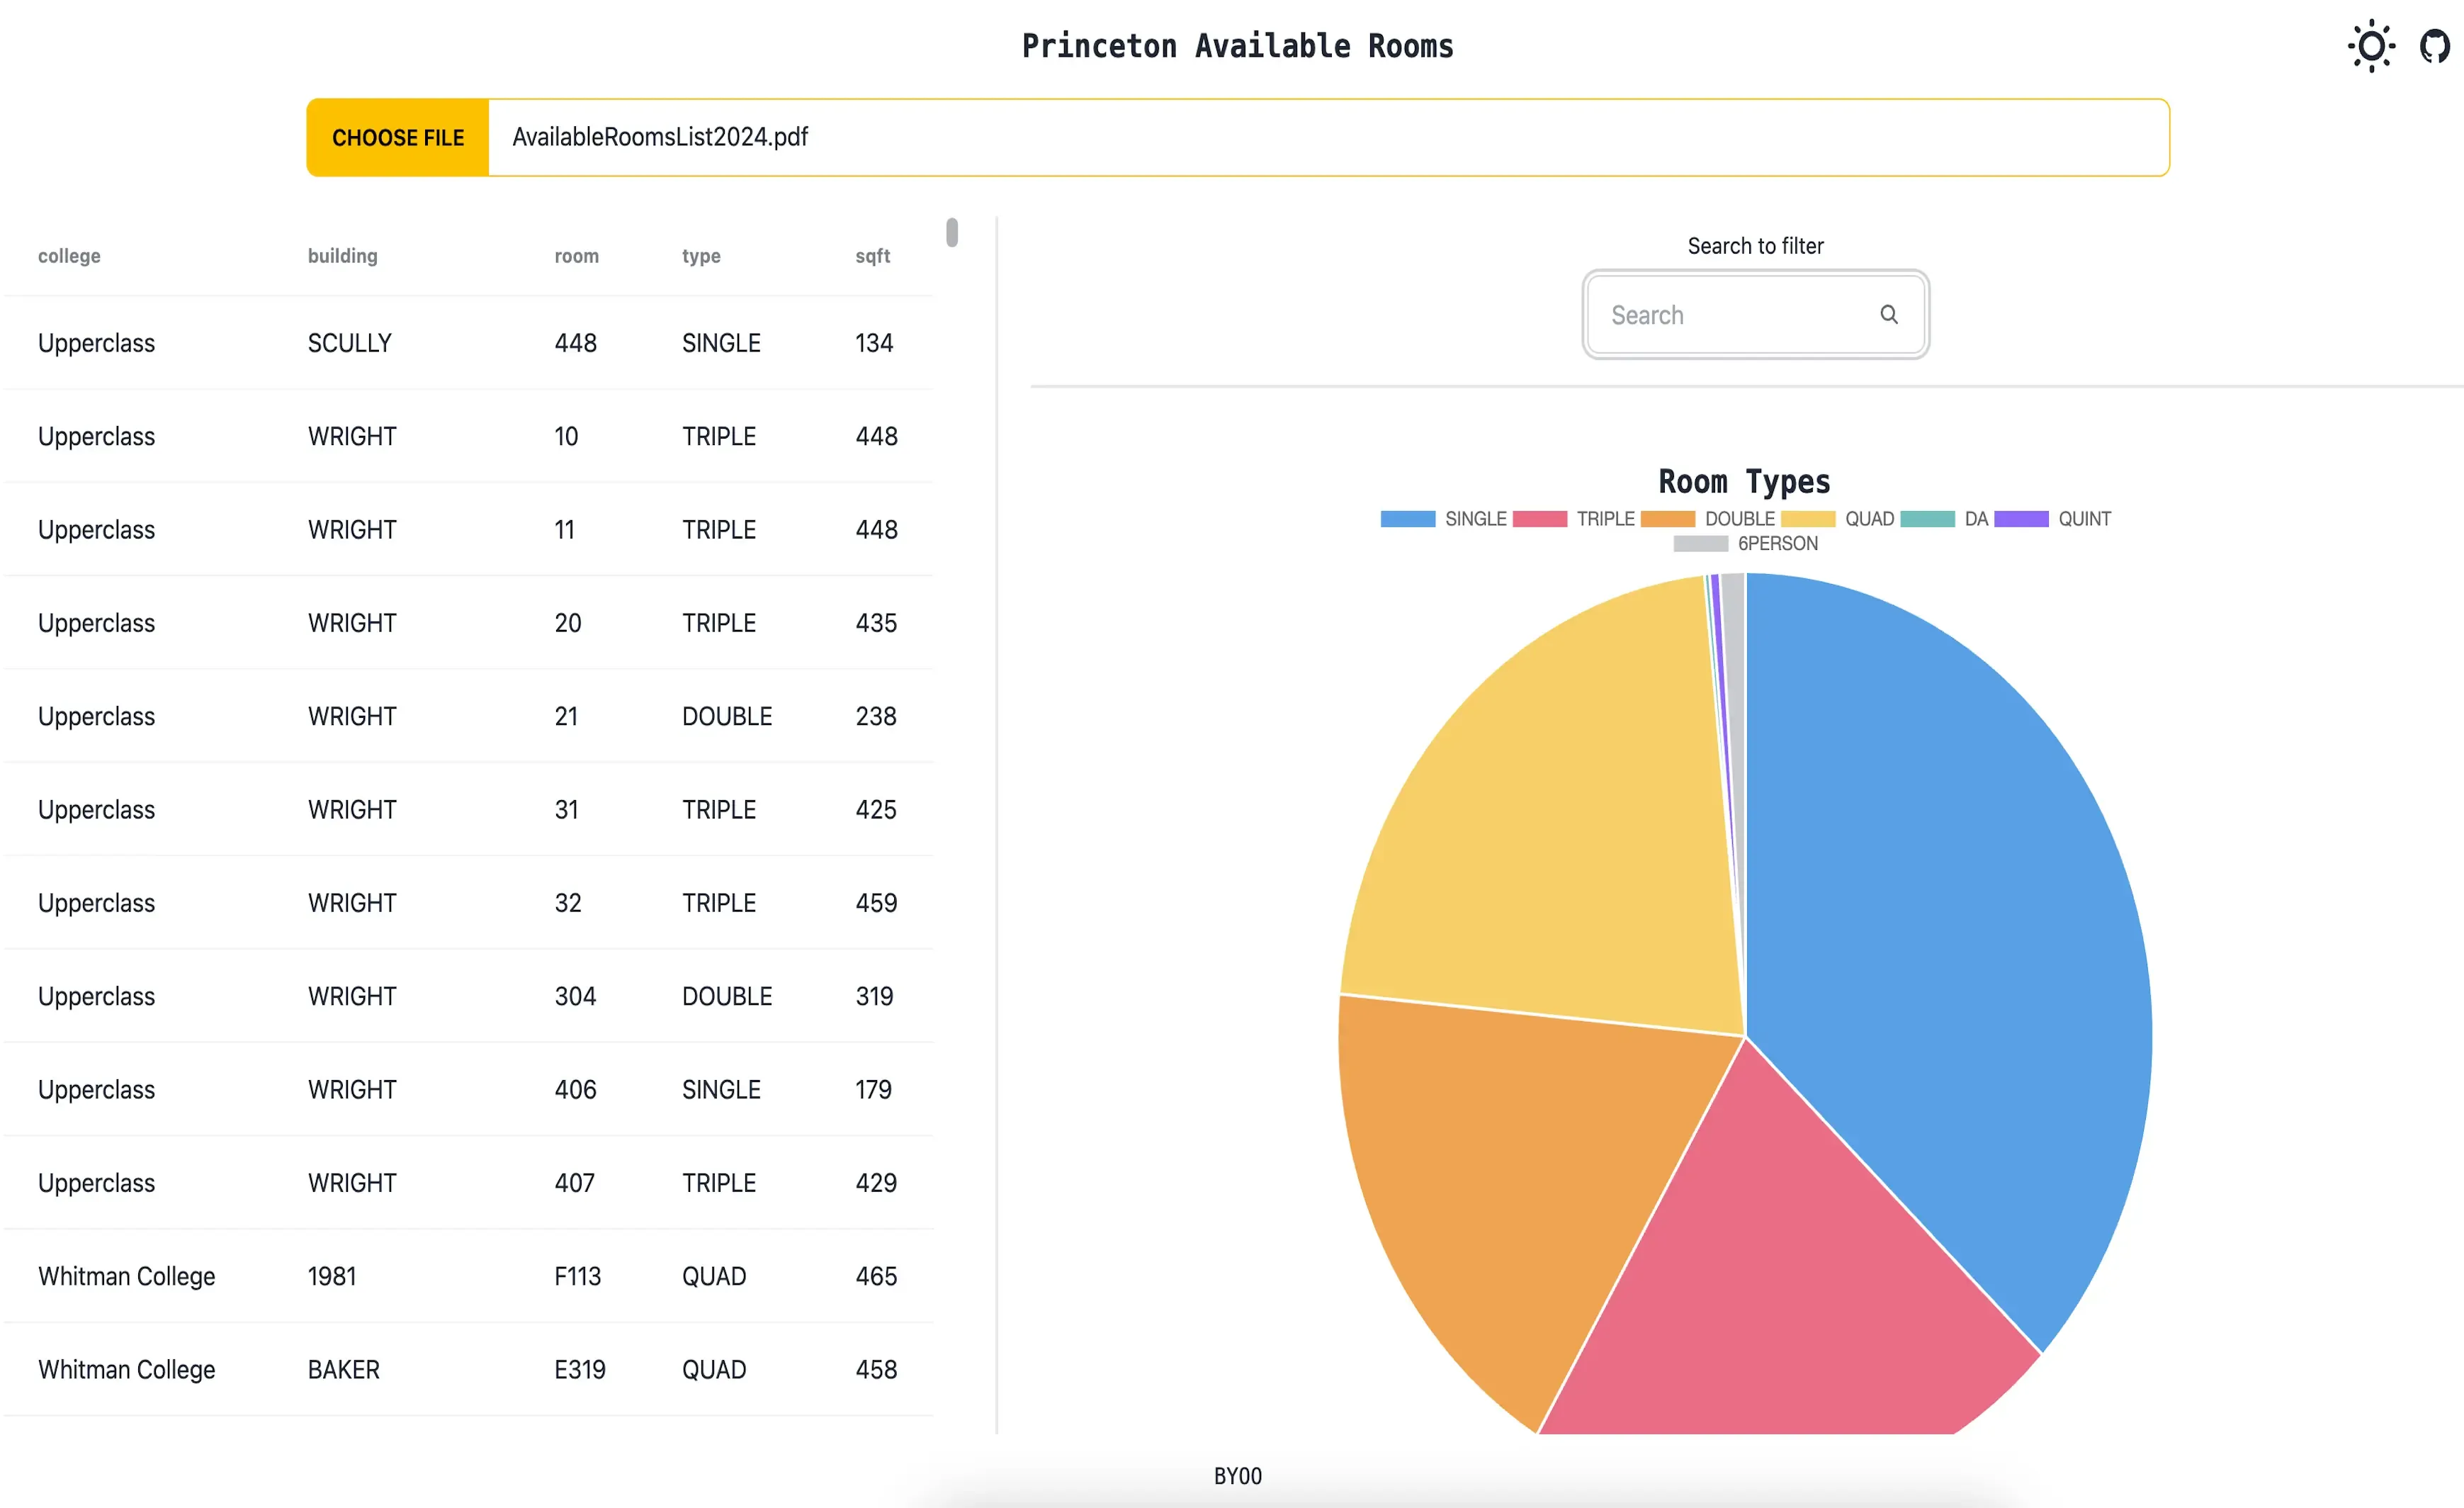This screenshot has height=1508, width=2464.
Task: Select room 31 cell
Action: coord(567,810)
